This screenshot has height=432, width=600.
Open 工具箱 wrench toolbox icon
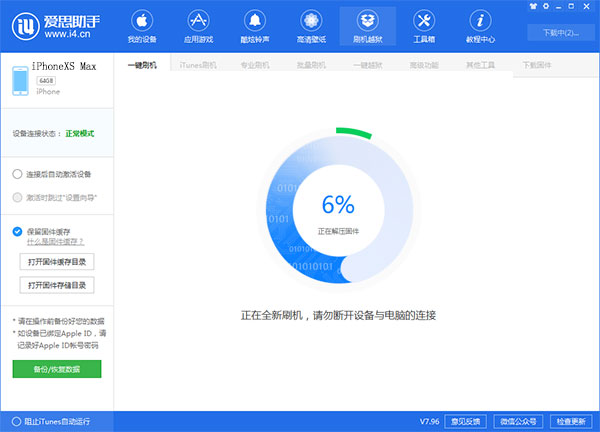coord(424,21)
